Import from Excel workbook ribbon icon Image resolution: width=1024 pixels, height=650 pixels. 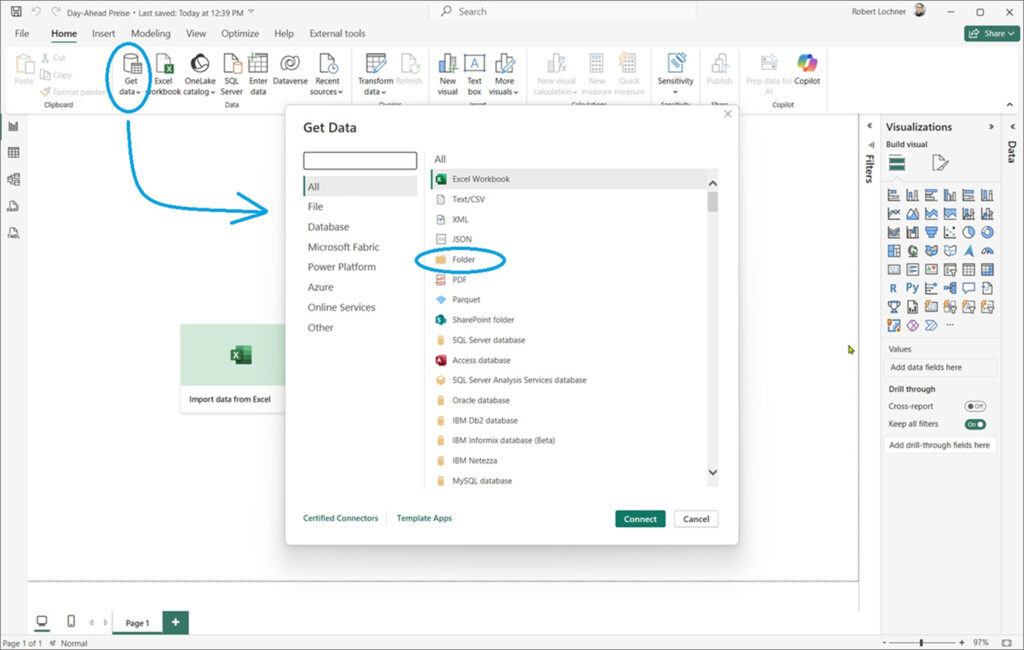click(163, 74)
